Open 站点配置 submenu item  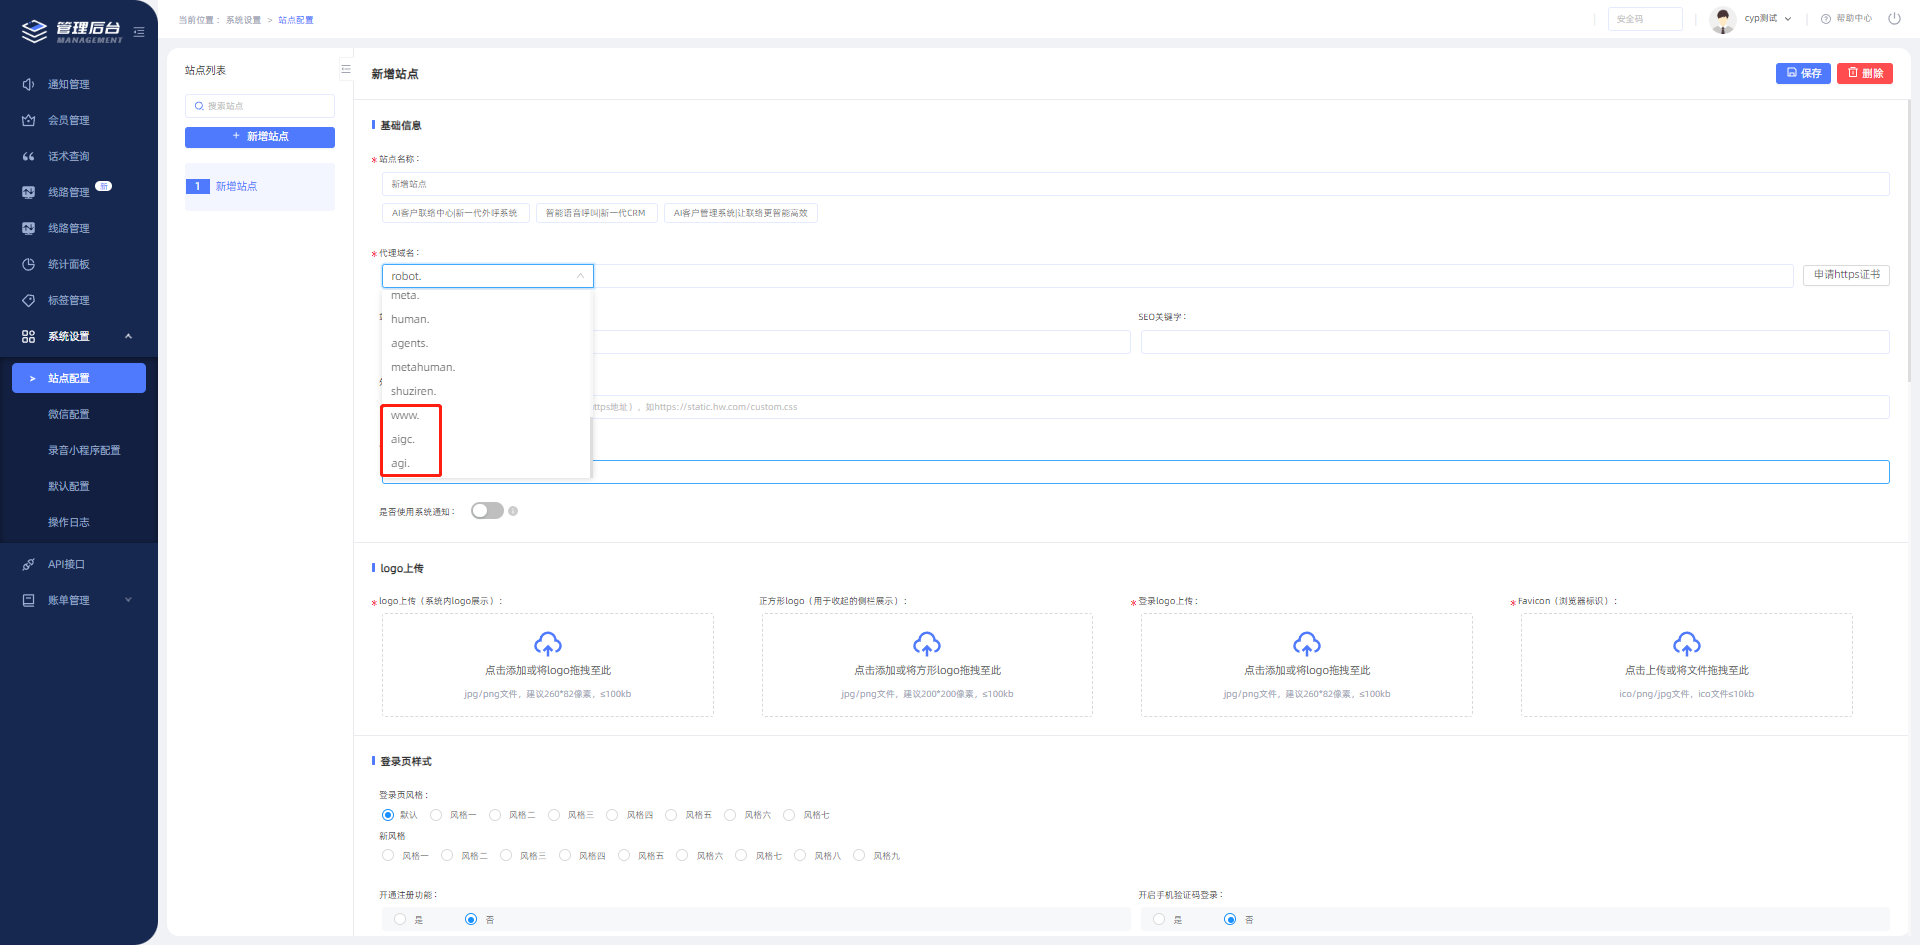(x=79, y=378)
